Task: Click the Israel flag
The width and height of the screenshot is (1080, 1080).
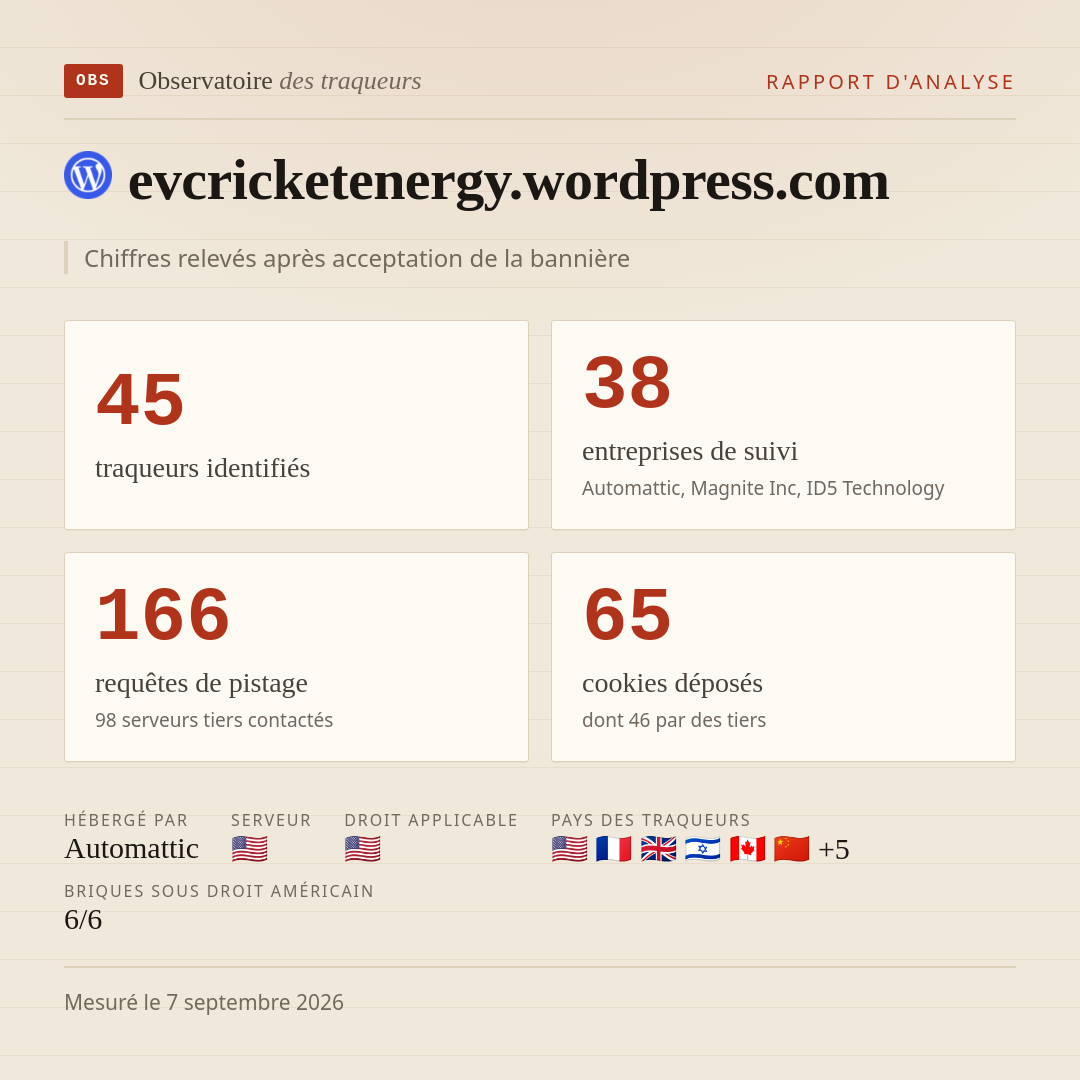Action: click(703, 849)
